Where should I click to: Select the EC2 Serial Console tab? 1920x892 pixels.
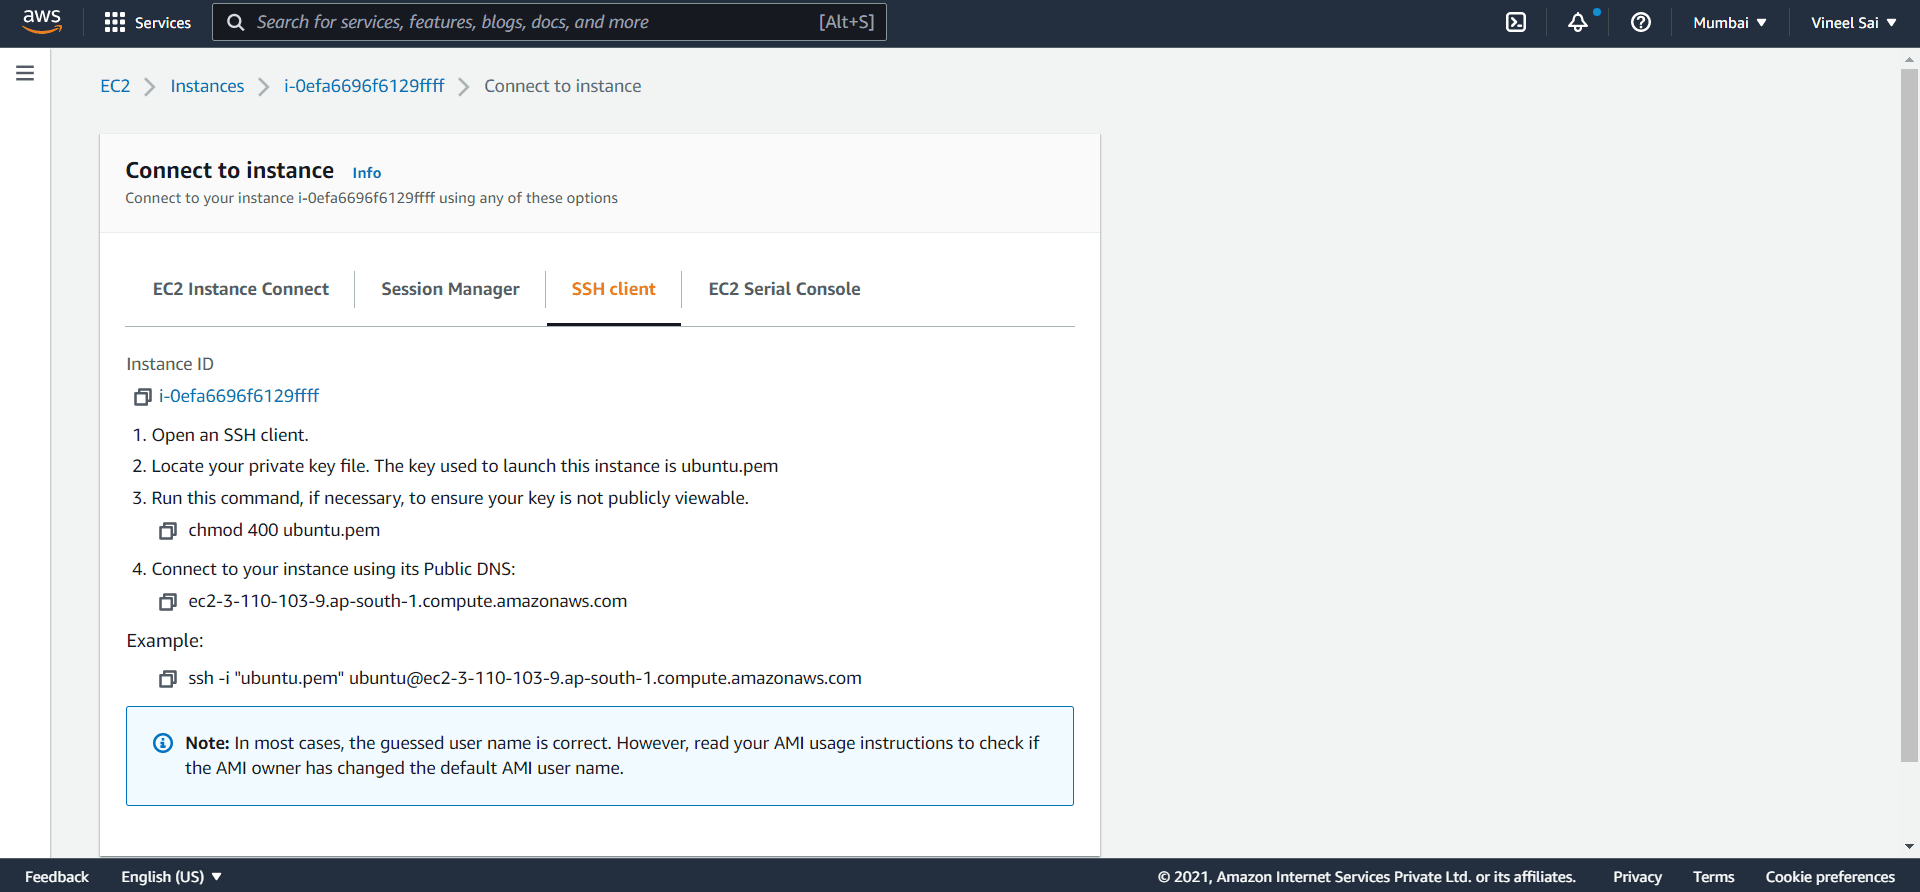[x=784, y=289]
